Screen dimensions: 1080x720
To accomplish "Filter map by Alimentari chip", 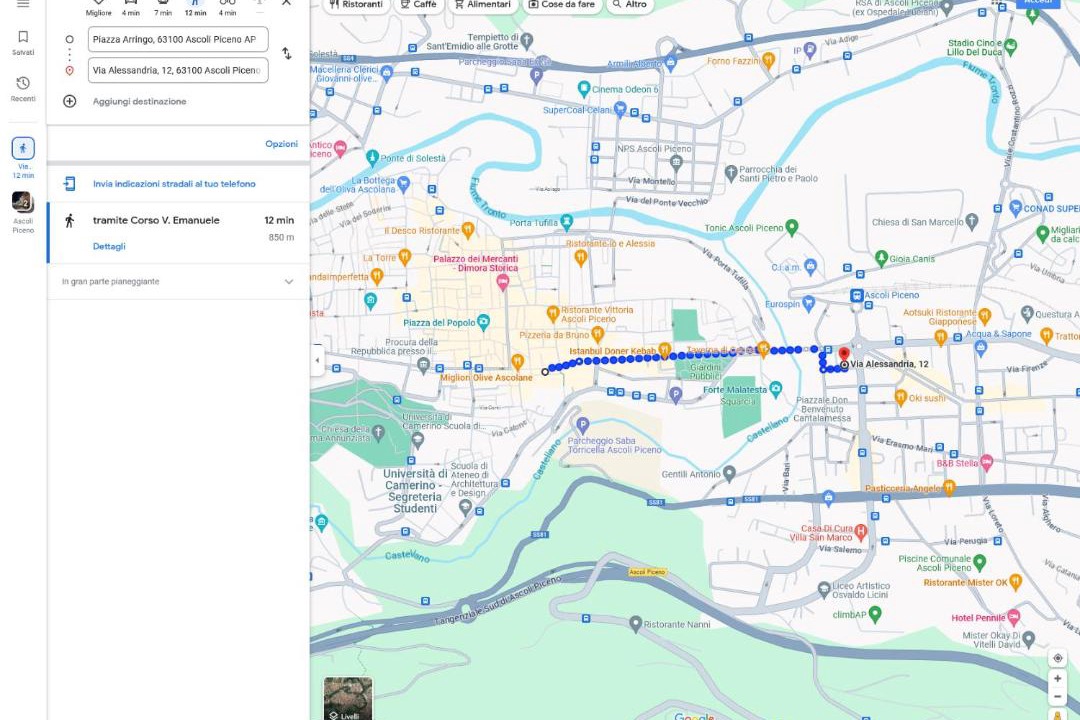I will click(483, 4).
